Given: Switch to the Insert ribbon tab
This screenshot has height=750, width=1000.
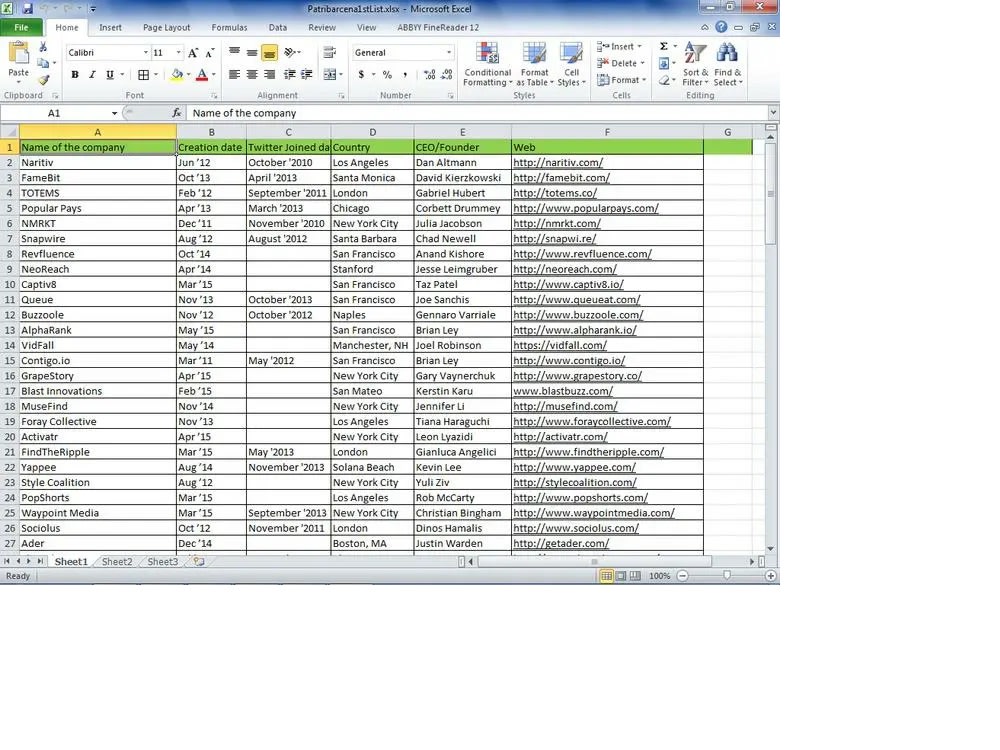Looking at the screenshot, I should pyautogui.click(x=110, y=27).
